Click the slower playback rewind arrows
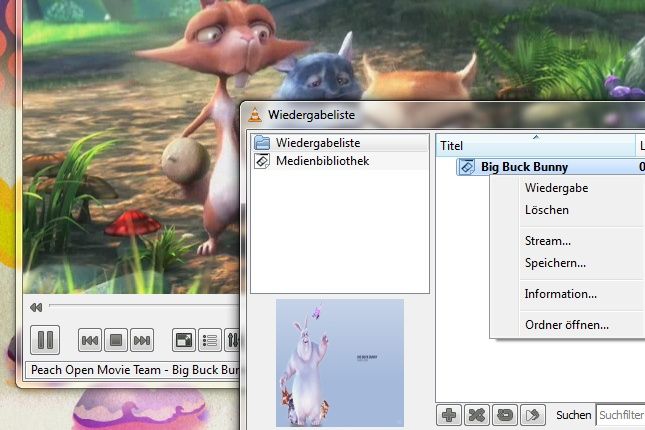This screenshot has height=430, width=645. (36, 307)
